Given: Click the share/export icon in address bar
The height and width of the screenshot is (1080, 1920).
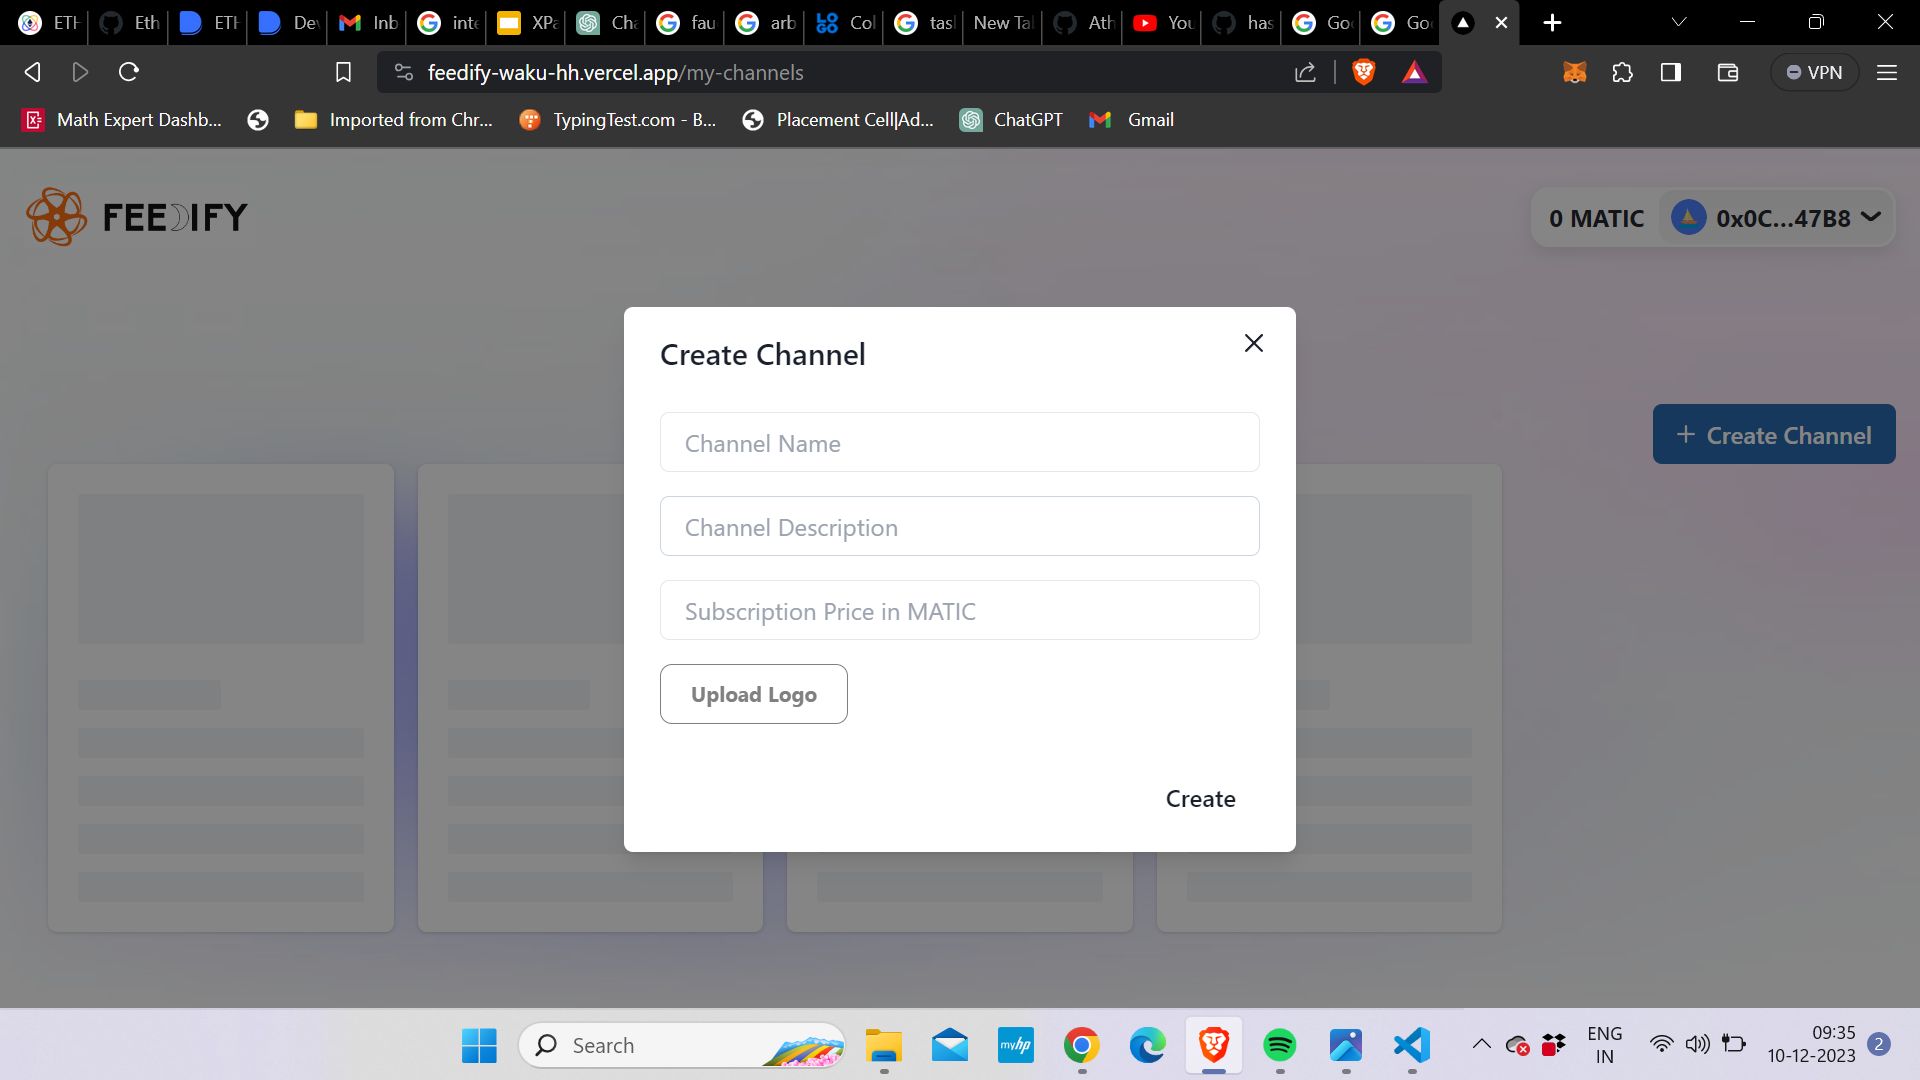Looking at the screenshot, I should click(1304, 73).
